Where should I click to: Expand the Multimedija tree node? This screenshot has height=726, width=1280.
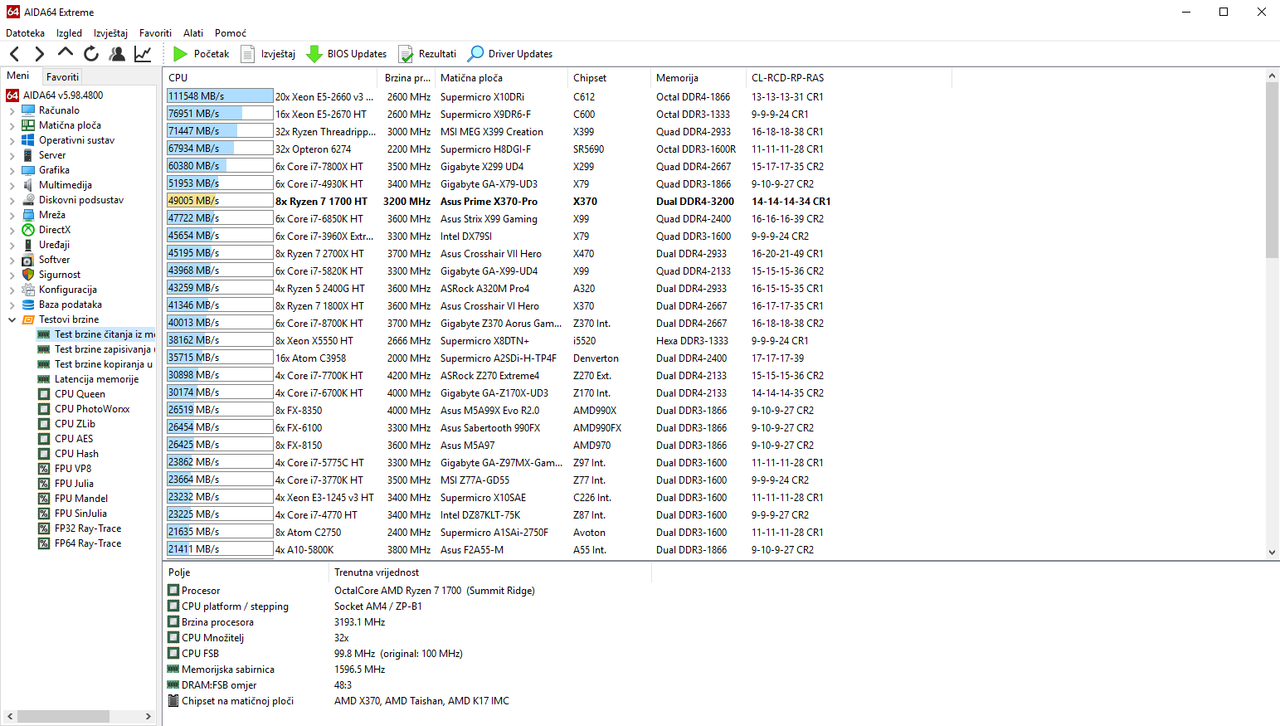click(12, 185)
